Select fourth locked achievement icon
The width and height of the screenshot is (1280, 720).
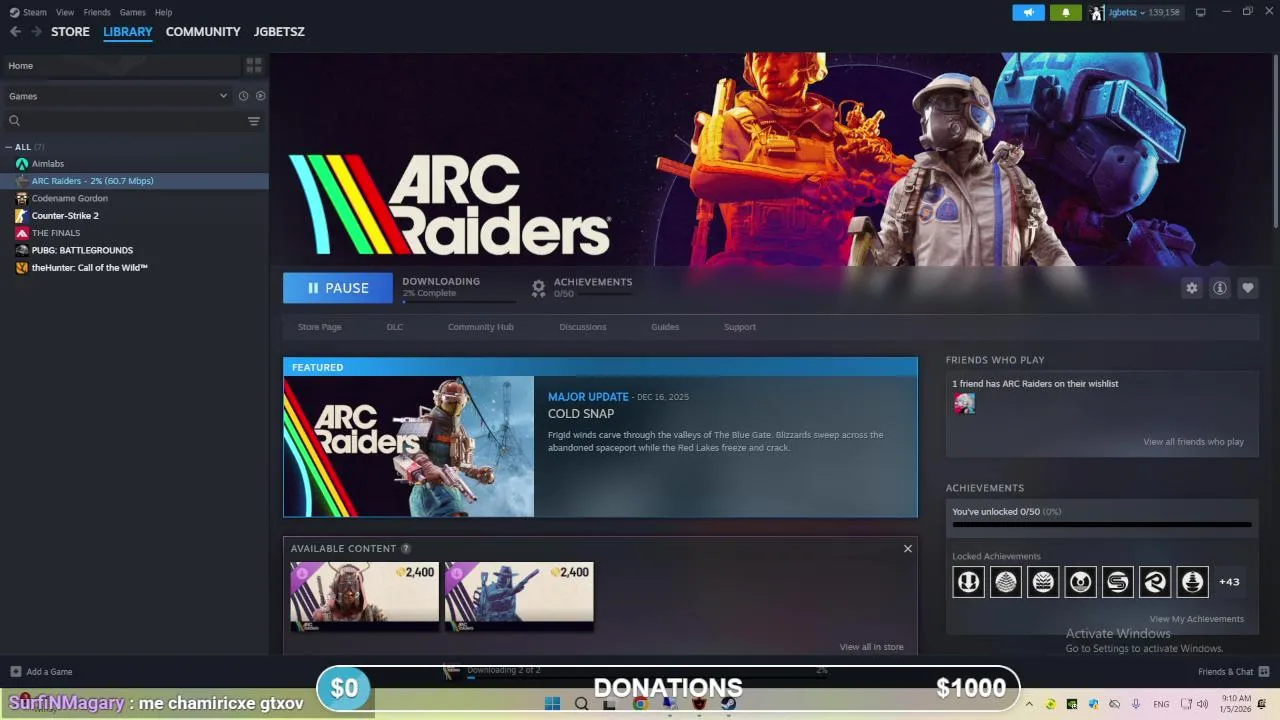click(x=1080, y=582)
